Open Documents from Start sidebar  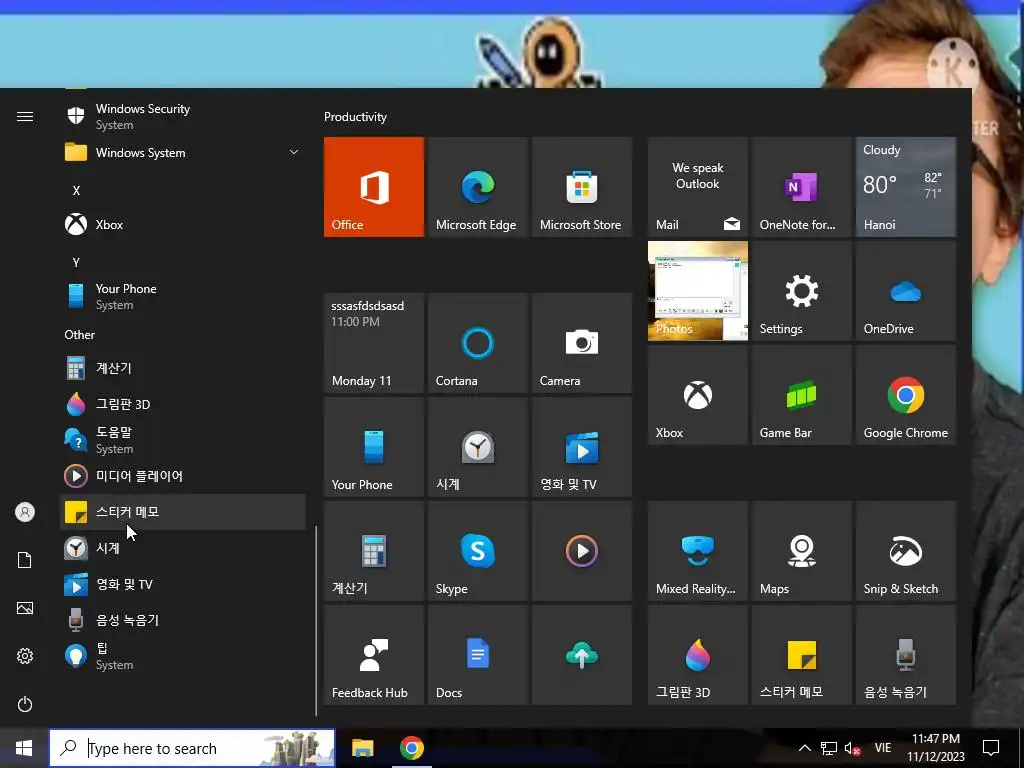(x=25, y=560)
